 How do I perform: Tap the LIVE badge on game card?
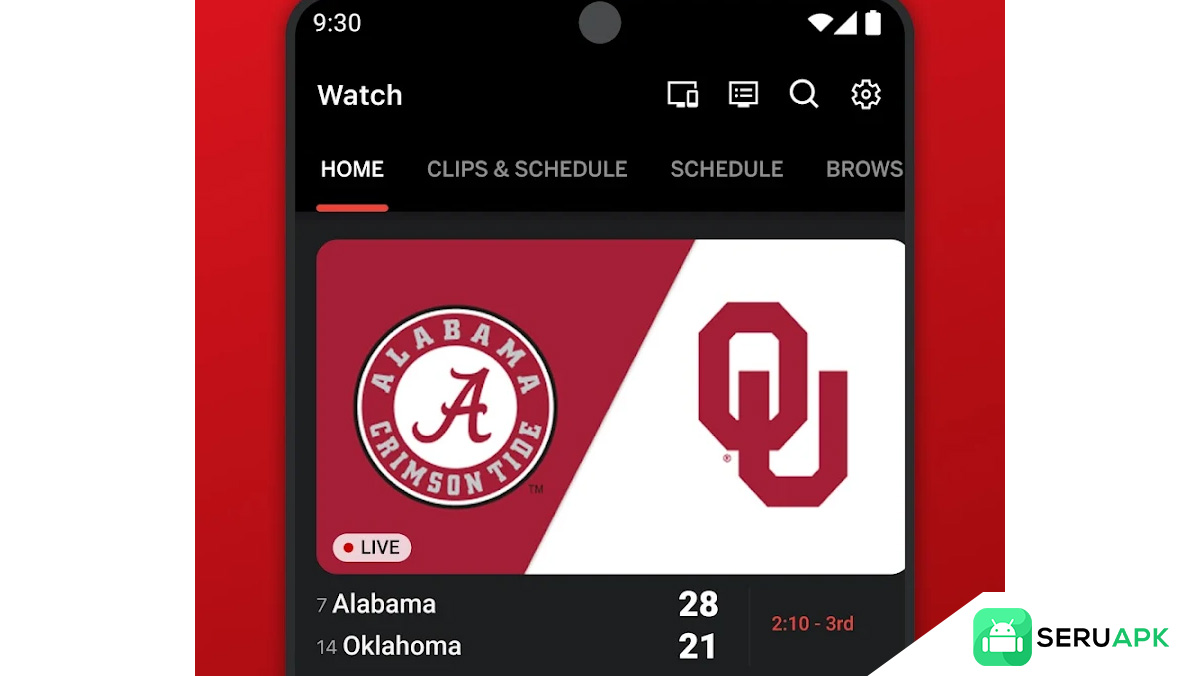click(x=372, y=547)
